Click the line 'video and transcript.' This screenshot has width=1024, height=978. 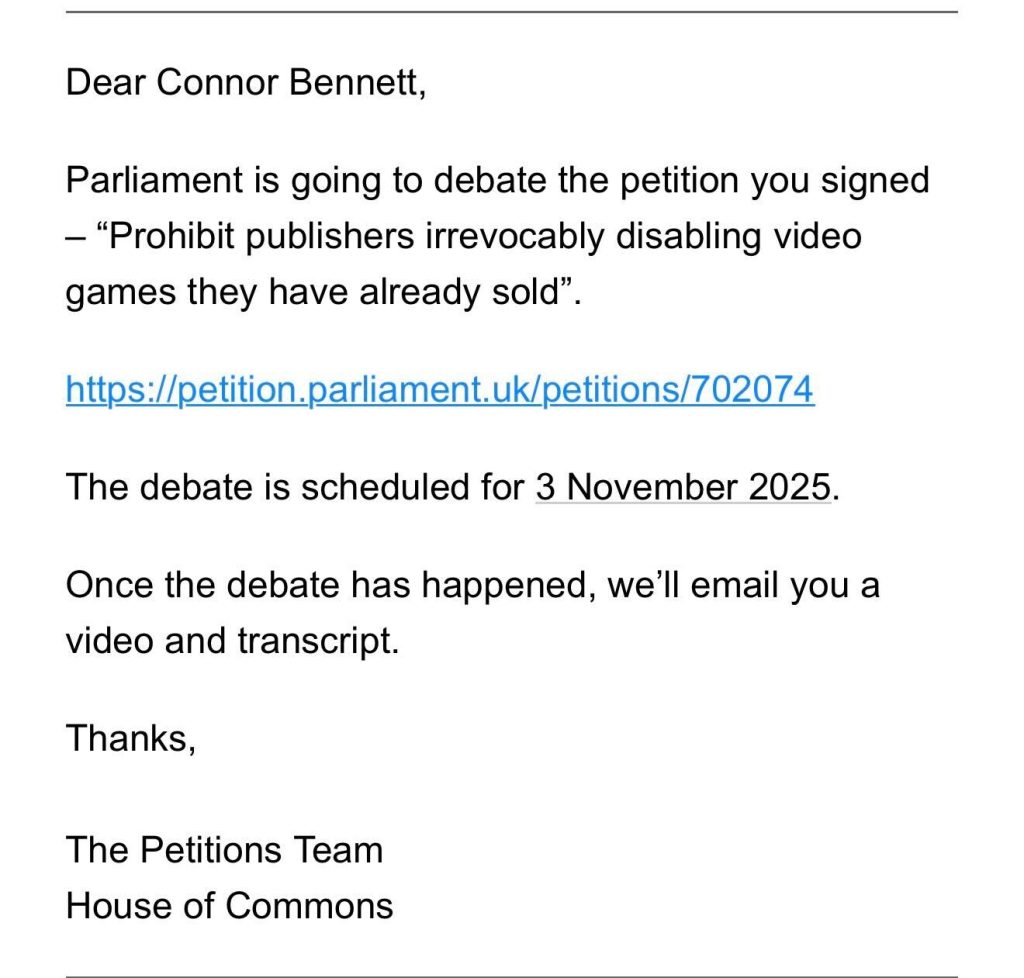(232, 641)
